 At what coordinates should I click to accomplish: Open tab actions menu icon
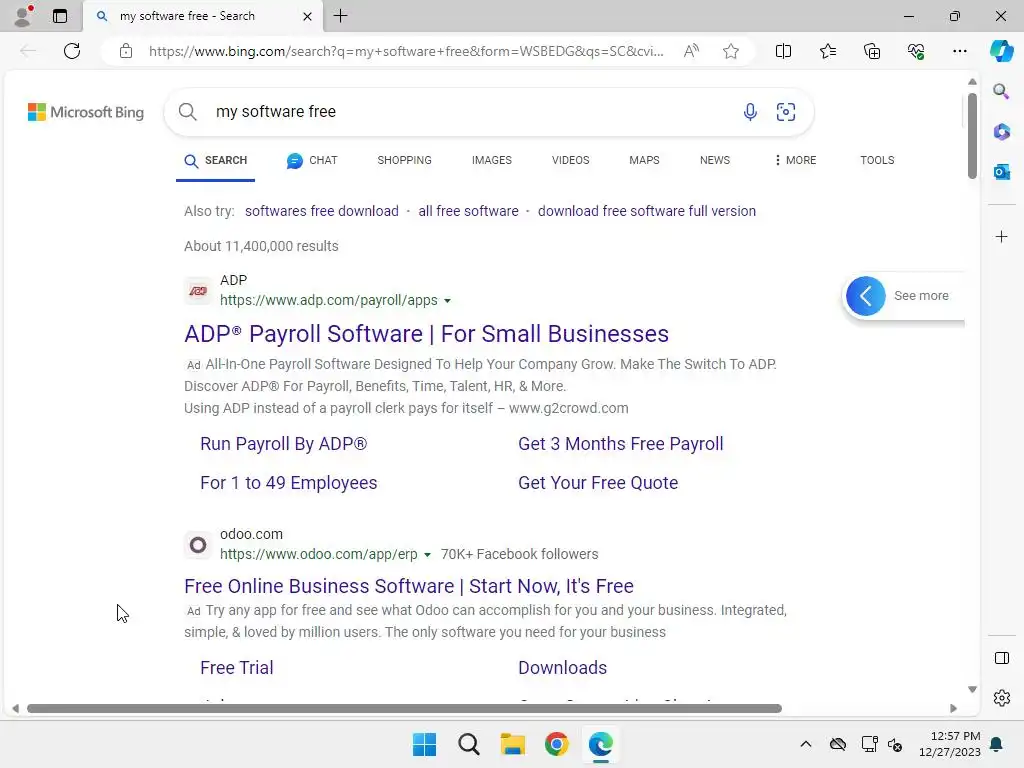click(x=60, y=16)
